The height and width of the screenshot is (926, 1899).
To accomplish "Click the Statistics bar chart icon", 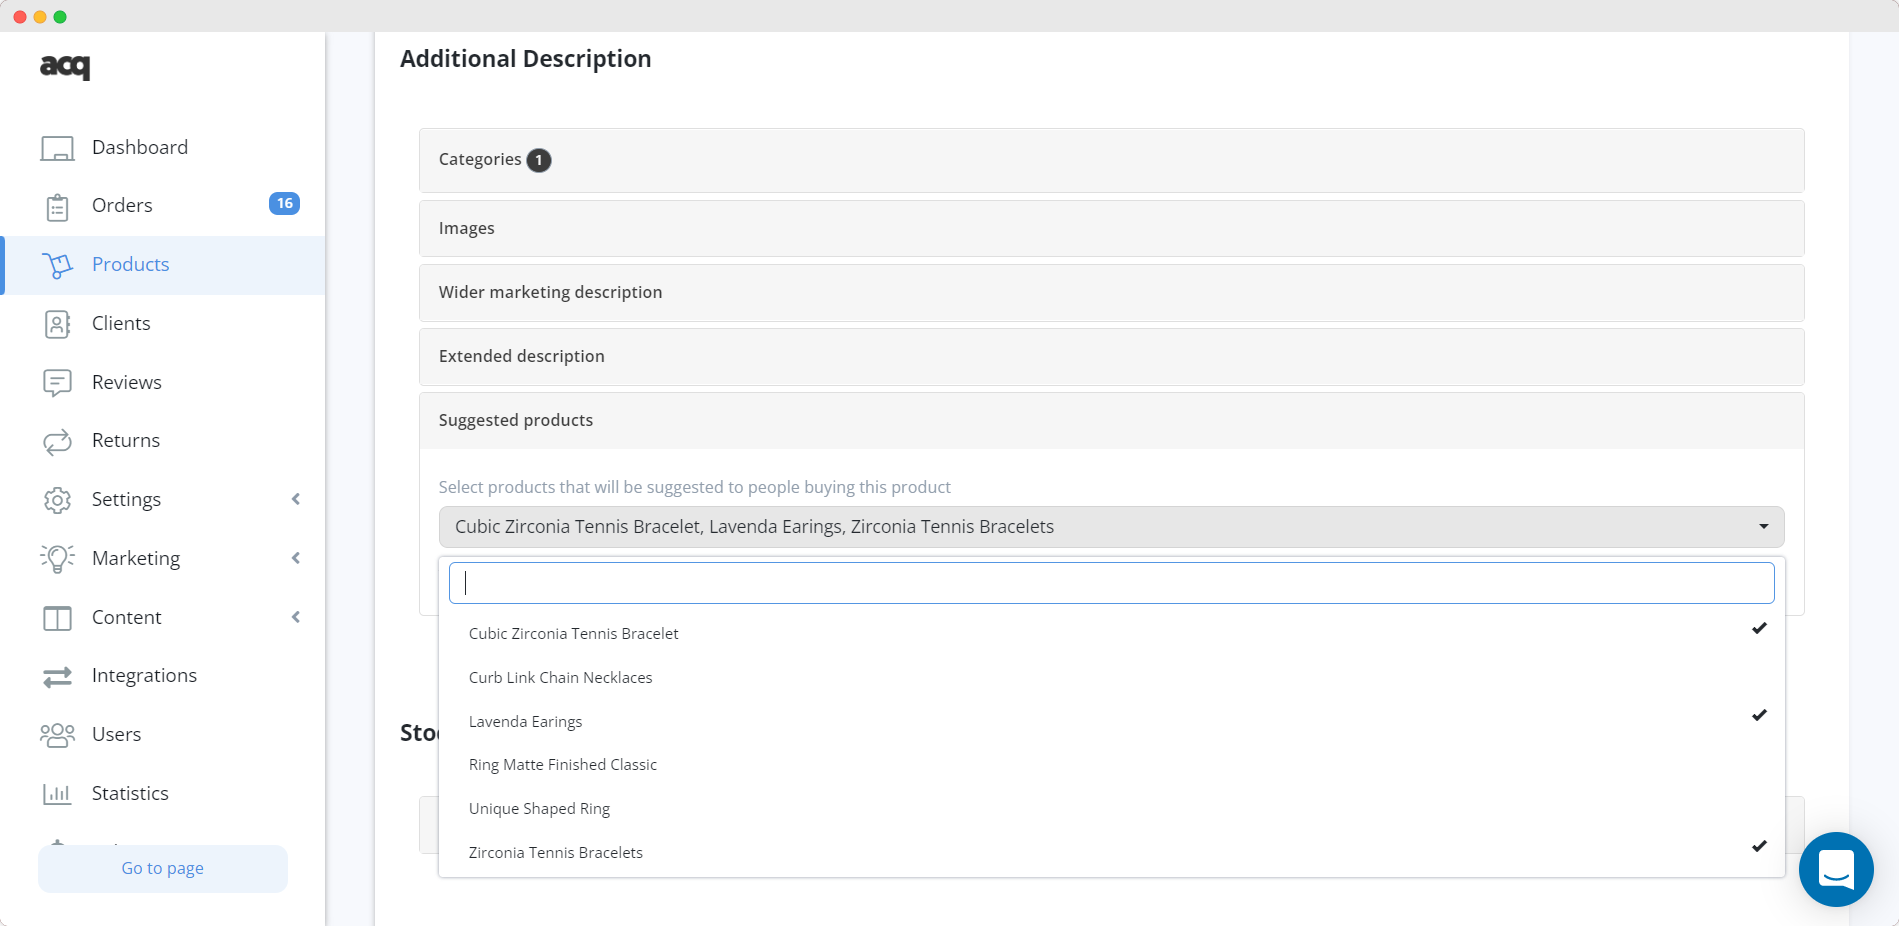I will pyautogui.click(x=57, y=794).
